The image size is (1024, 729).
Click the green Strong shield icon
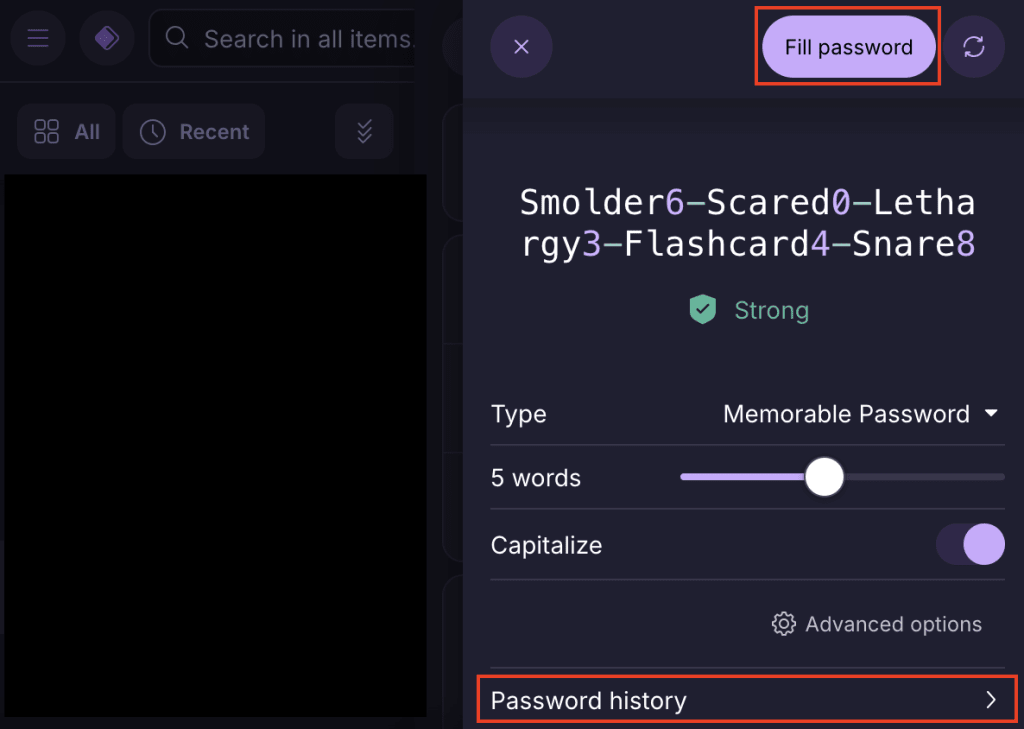tap(703, 310)
